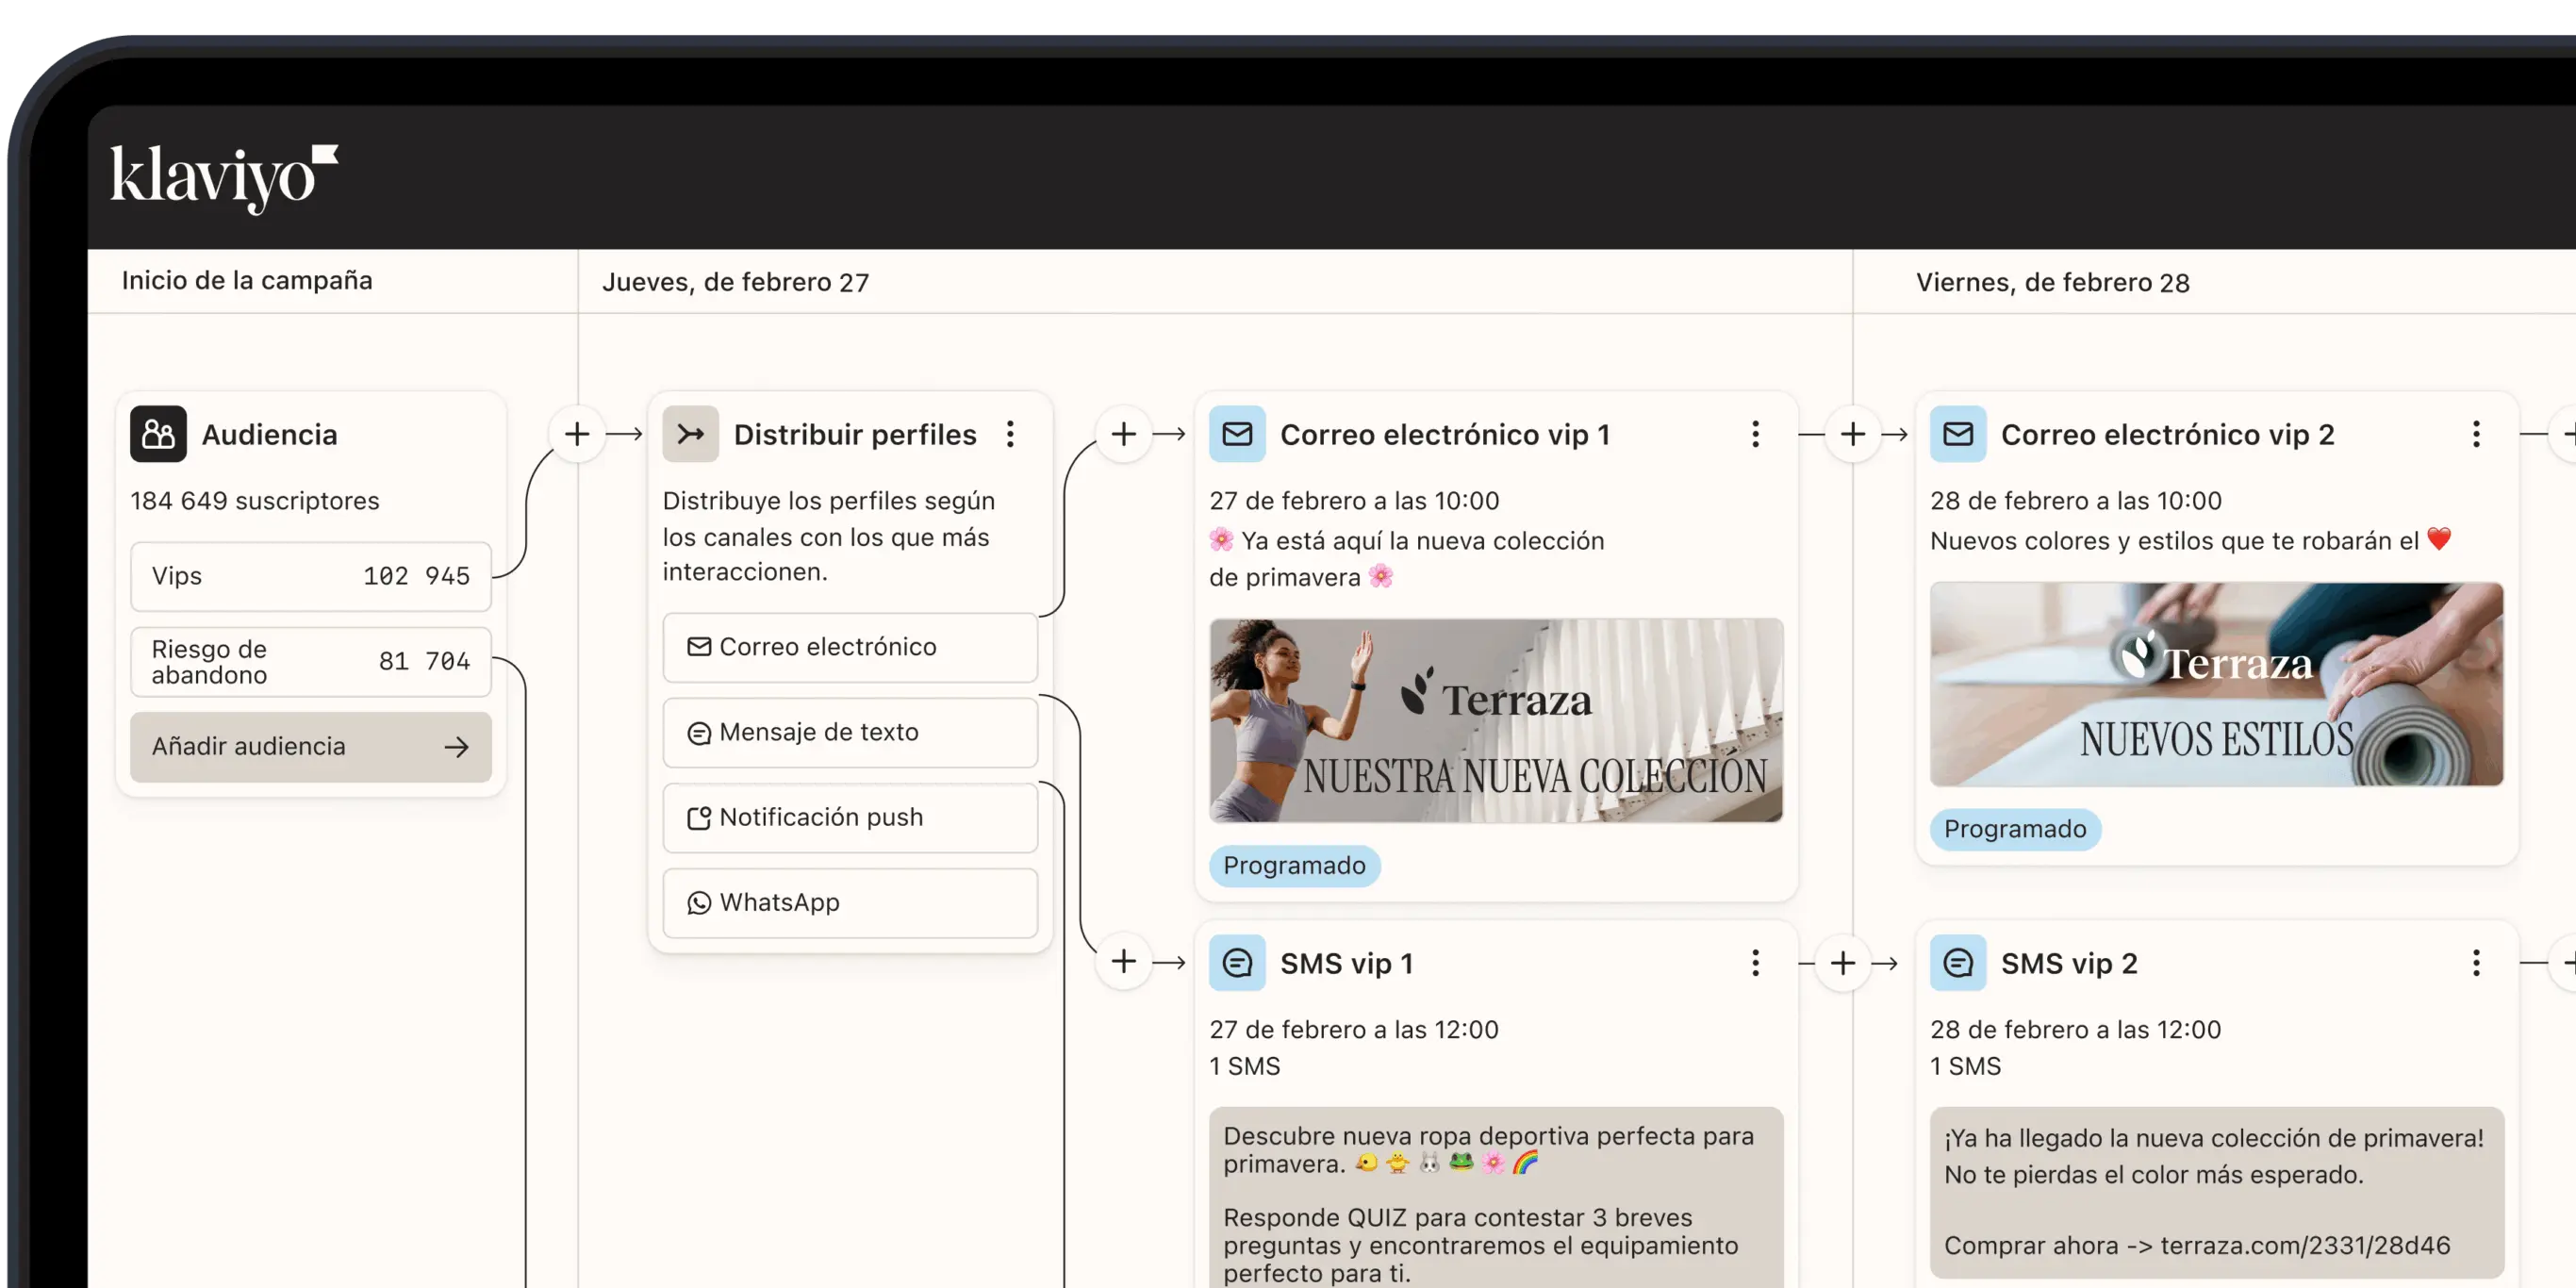The width and height of the screenshot is (2576, 1288).
Task: Open the Correo electrónico vip 1 three-dot menu
Action: click(x=1755, y=434)
